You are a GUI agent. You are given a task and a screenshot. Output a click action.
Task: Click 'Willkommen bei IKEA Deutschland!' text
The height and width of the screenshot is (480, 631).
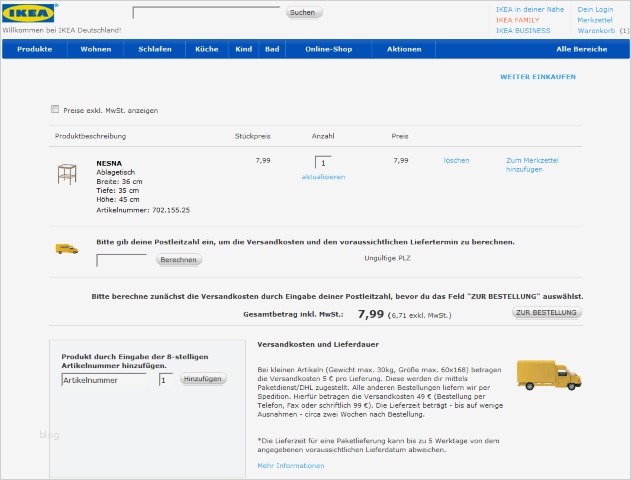[62, 30]
